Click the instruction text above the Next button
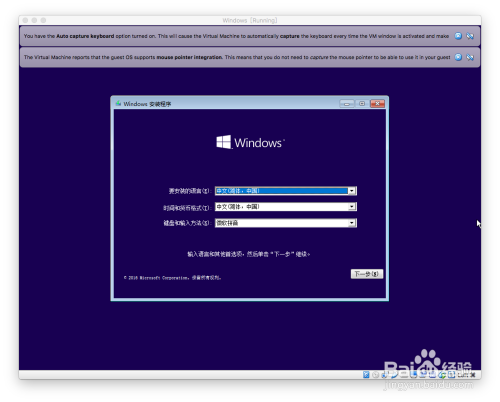This screenshot has height=402, width=500. coord(249,254)
